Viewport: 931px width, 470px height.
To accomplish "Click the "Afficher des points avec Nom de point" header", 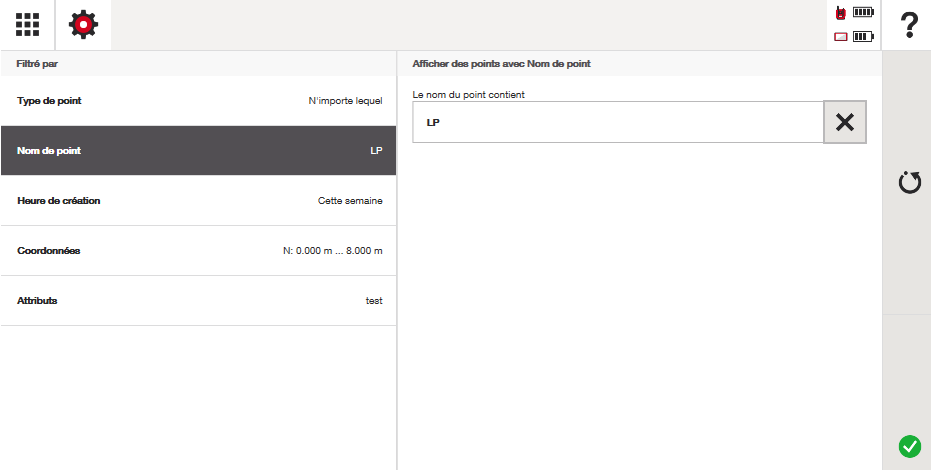I will [501, 64].
